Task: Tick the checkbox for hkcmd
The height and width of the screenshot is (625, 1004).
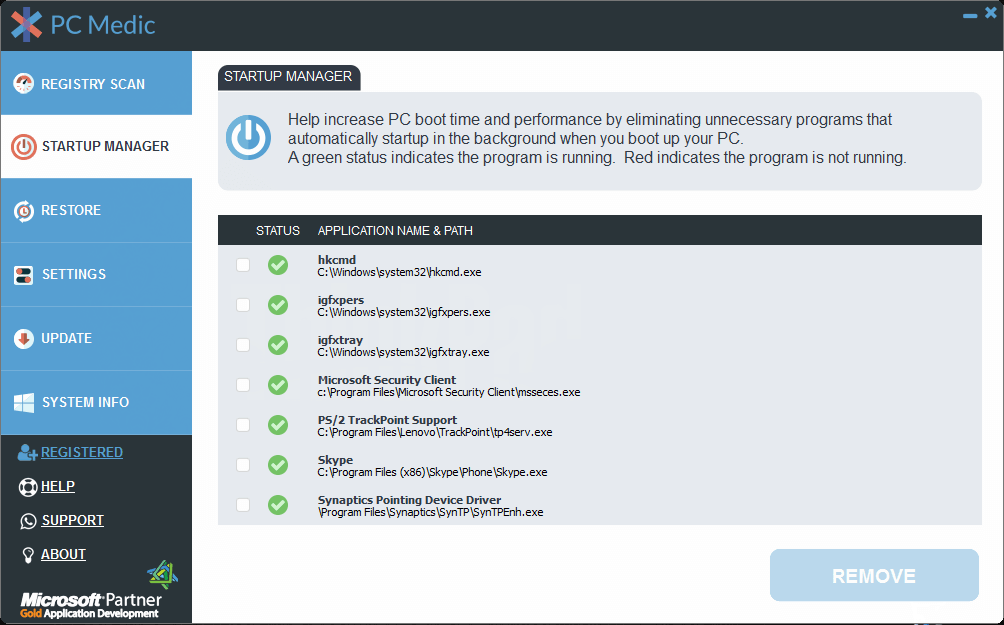Action: (243, 265)
